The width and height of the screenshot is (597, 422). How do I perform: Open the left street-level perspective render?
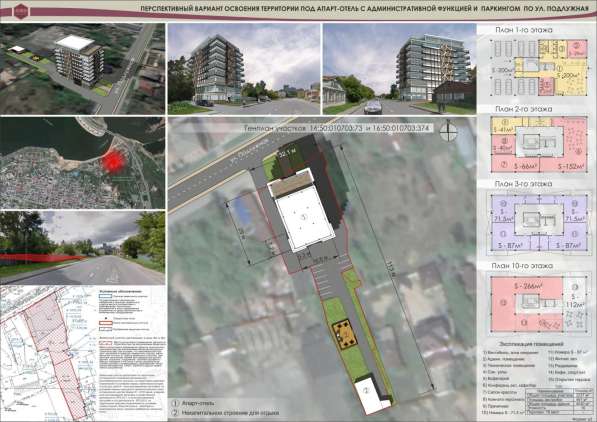pyautogui.click(x=244, y=69)
